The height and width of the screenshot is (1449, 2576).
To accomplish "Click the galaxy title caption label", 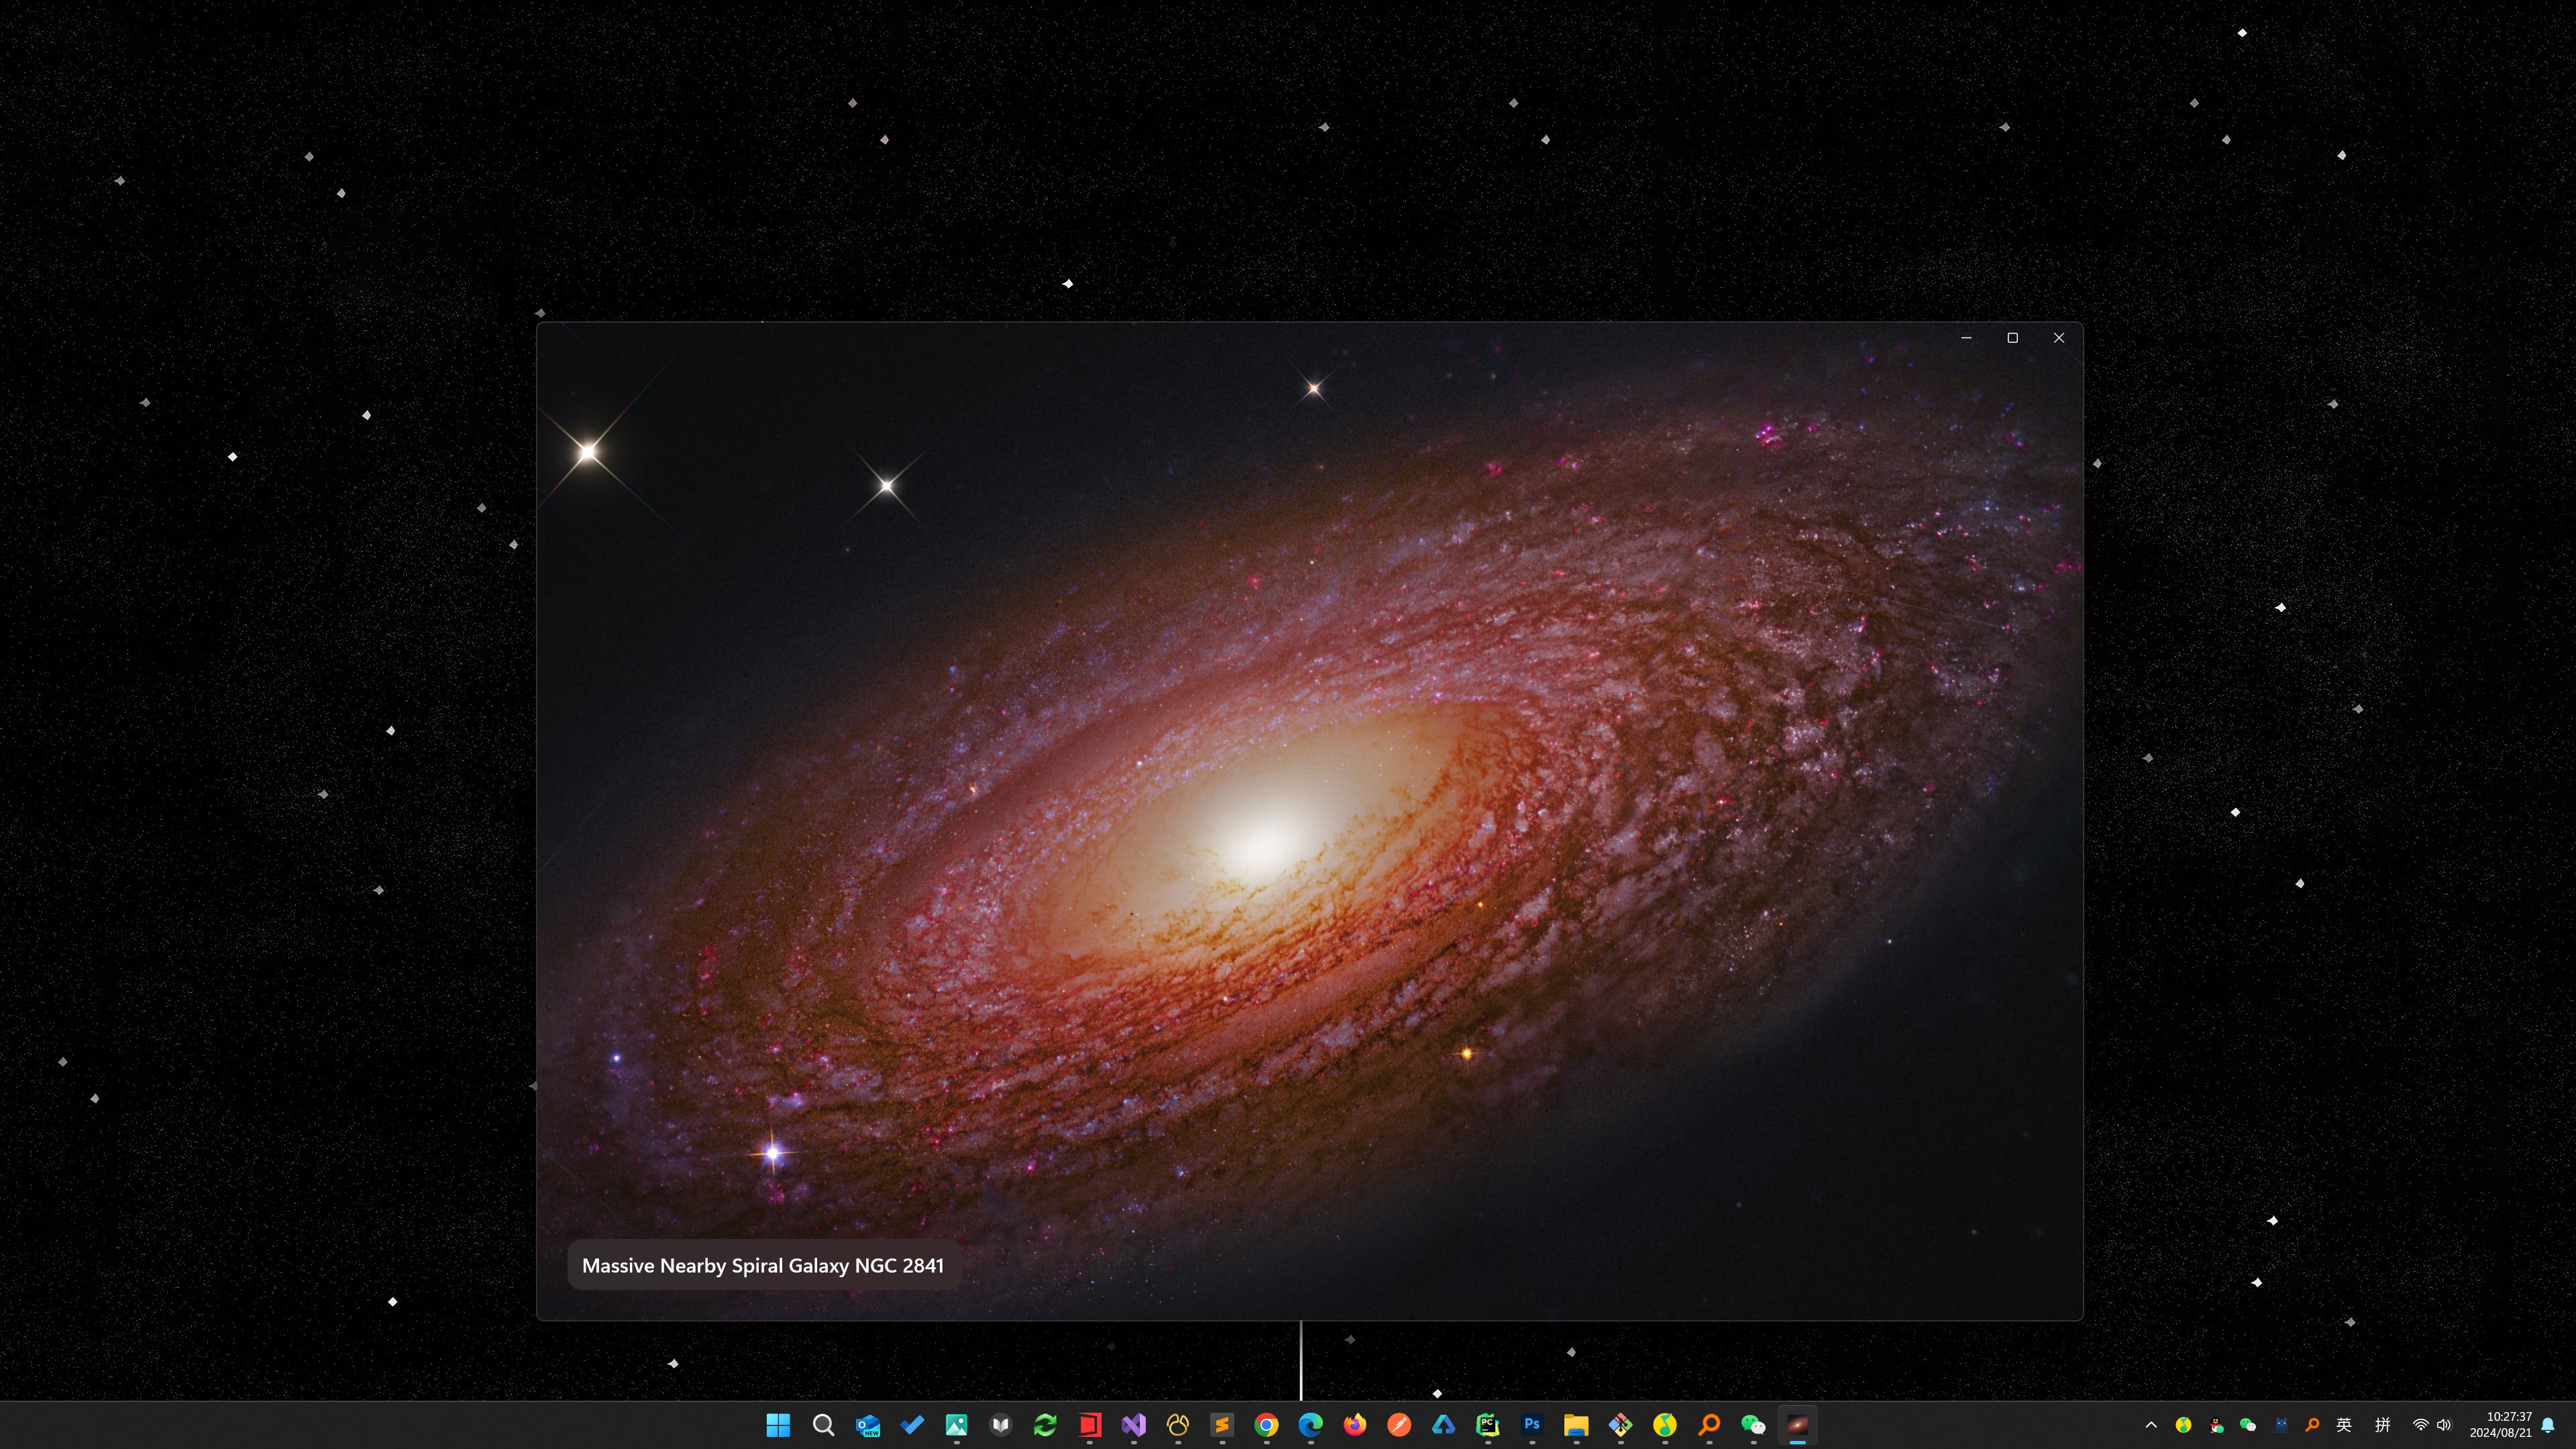I will (762, 1266).
